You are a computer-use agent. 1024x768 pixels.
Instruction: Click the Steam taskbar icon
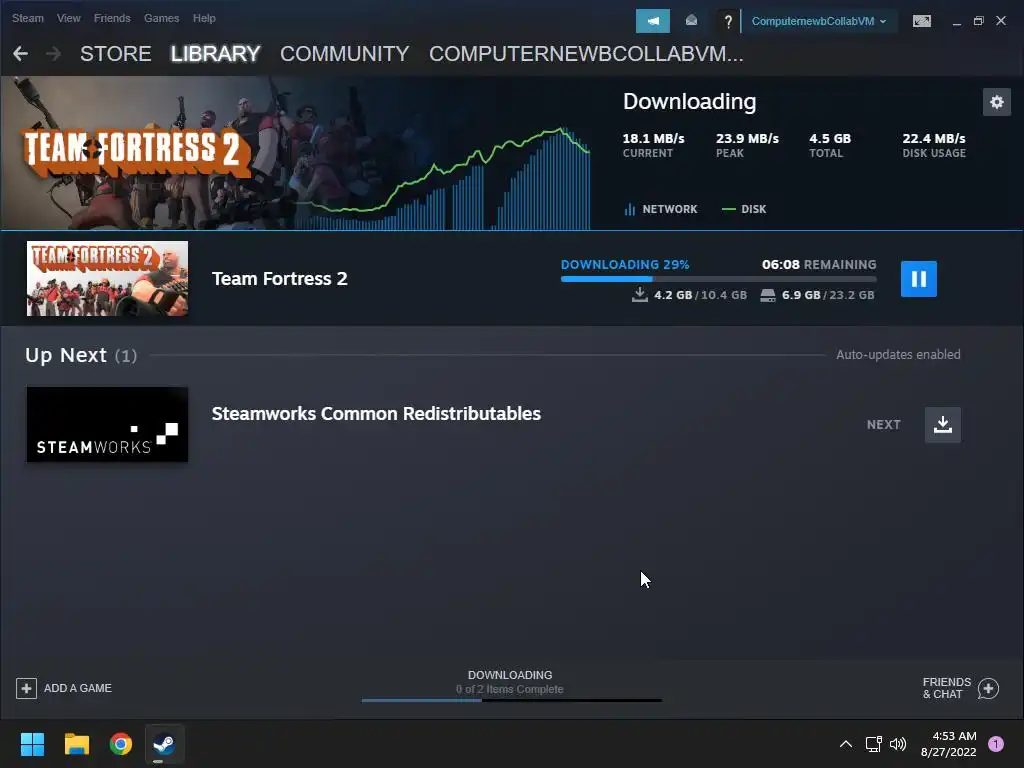pyautogui.click(x=164, y=744)
